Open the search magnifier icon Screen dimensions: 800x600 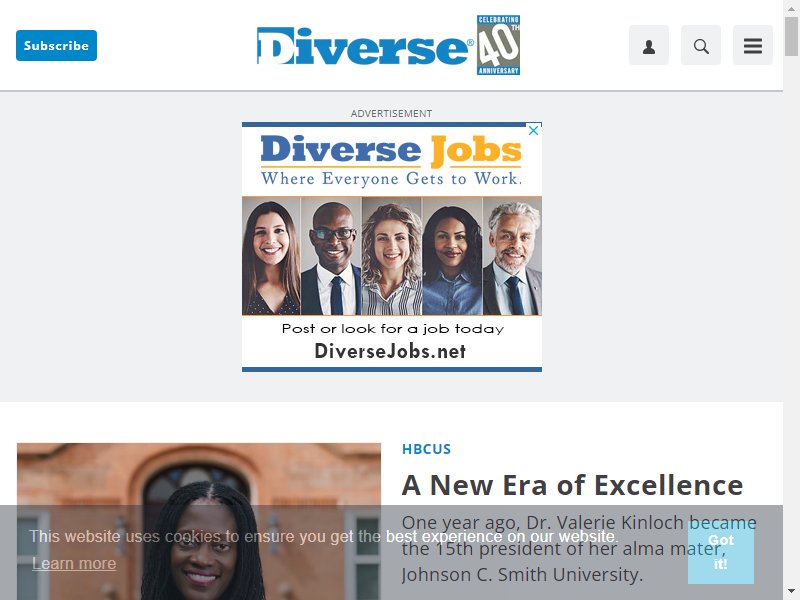pos(701,45)
